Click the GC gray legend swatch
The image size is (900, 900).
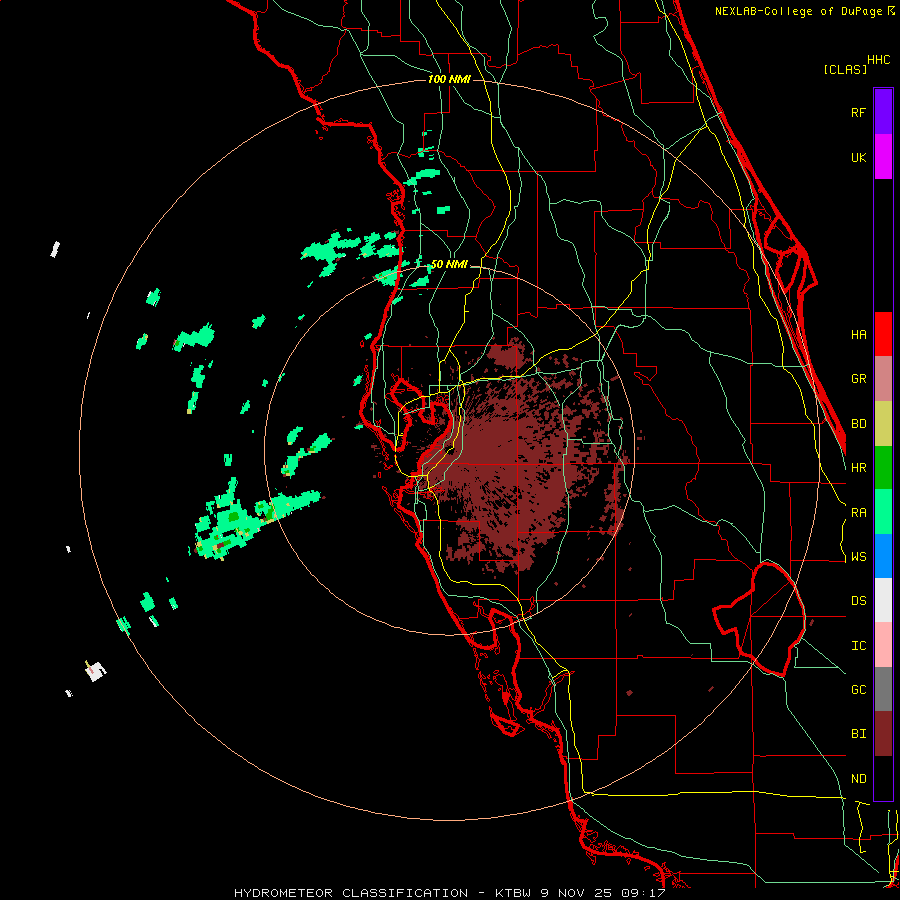click(x=883, y=689)
